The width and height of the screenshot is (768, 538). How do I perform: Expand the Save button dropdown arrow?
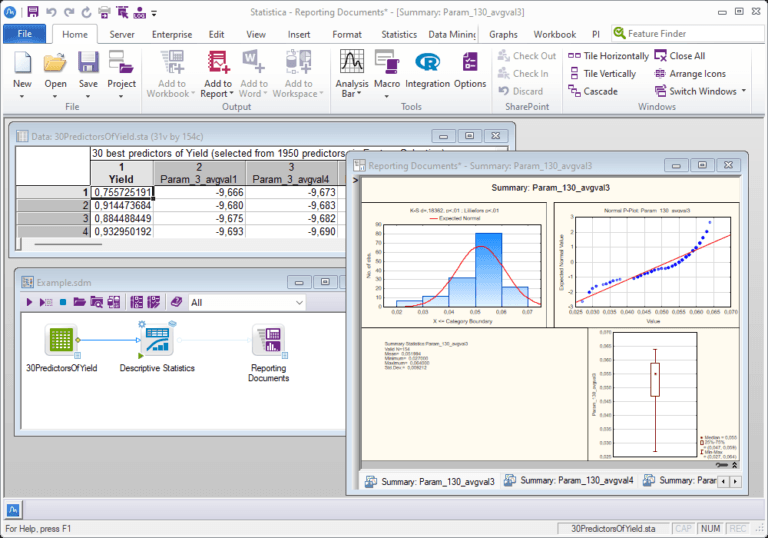[88, 96]
